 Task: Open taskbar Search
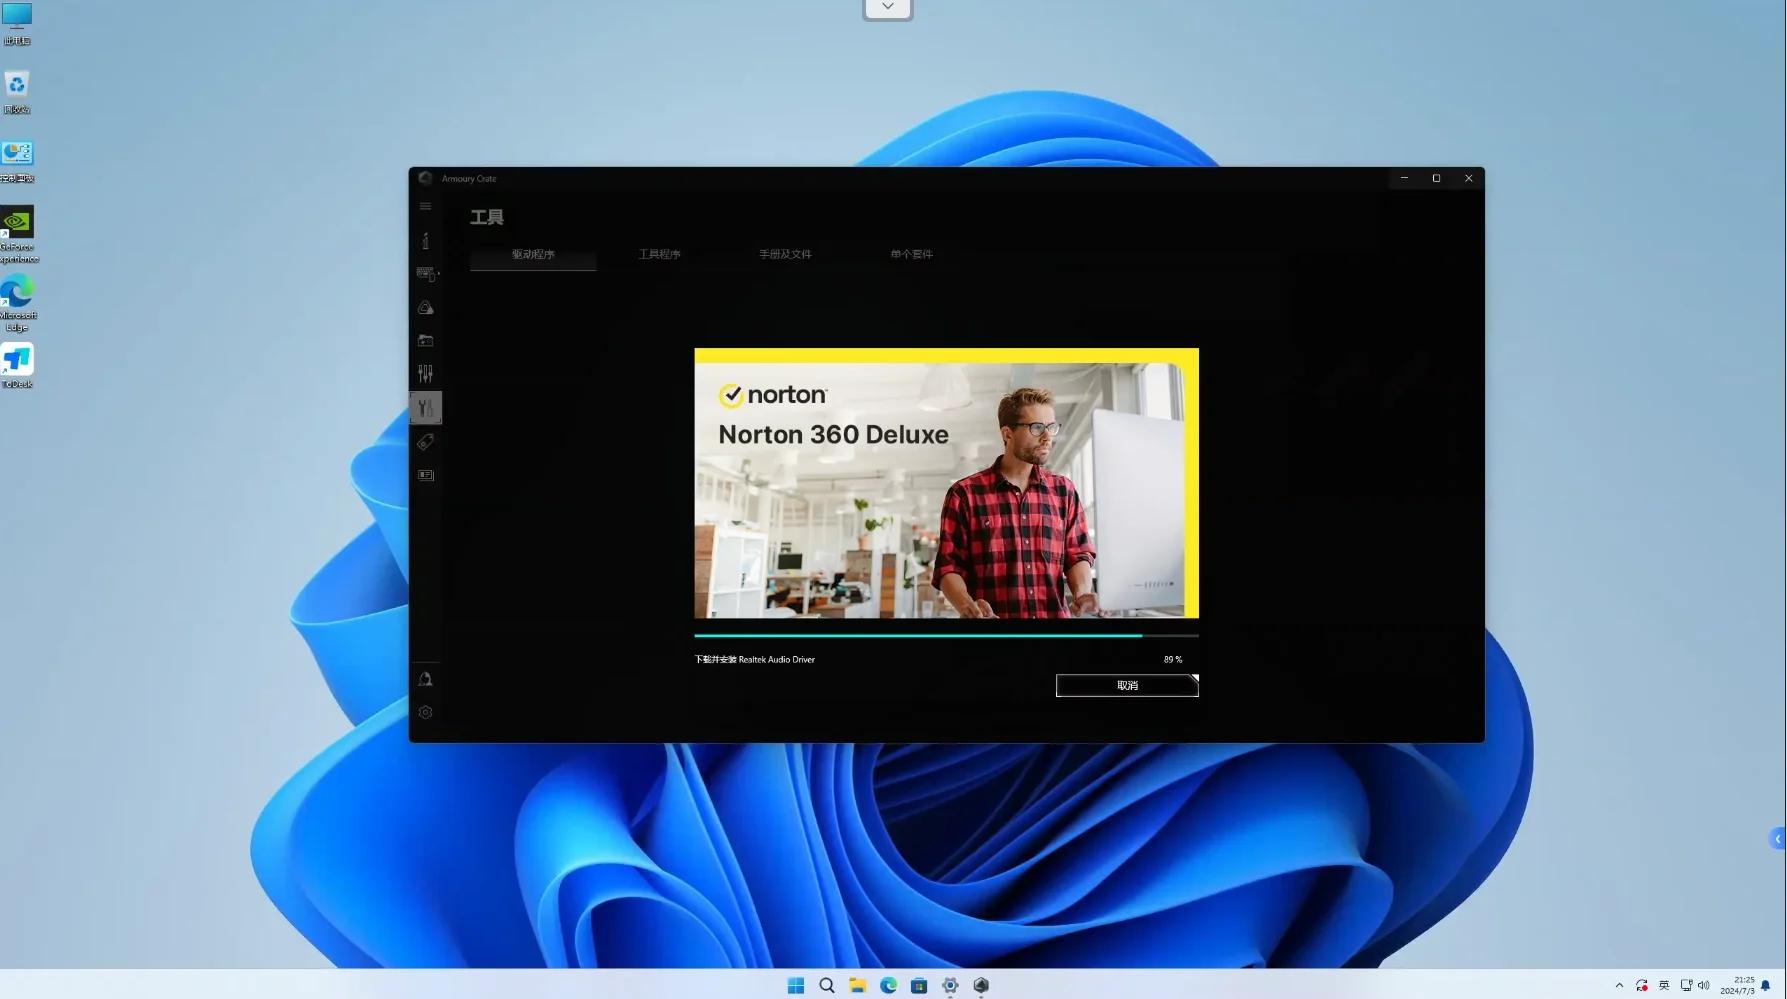(x=827, y=985)
